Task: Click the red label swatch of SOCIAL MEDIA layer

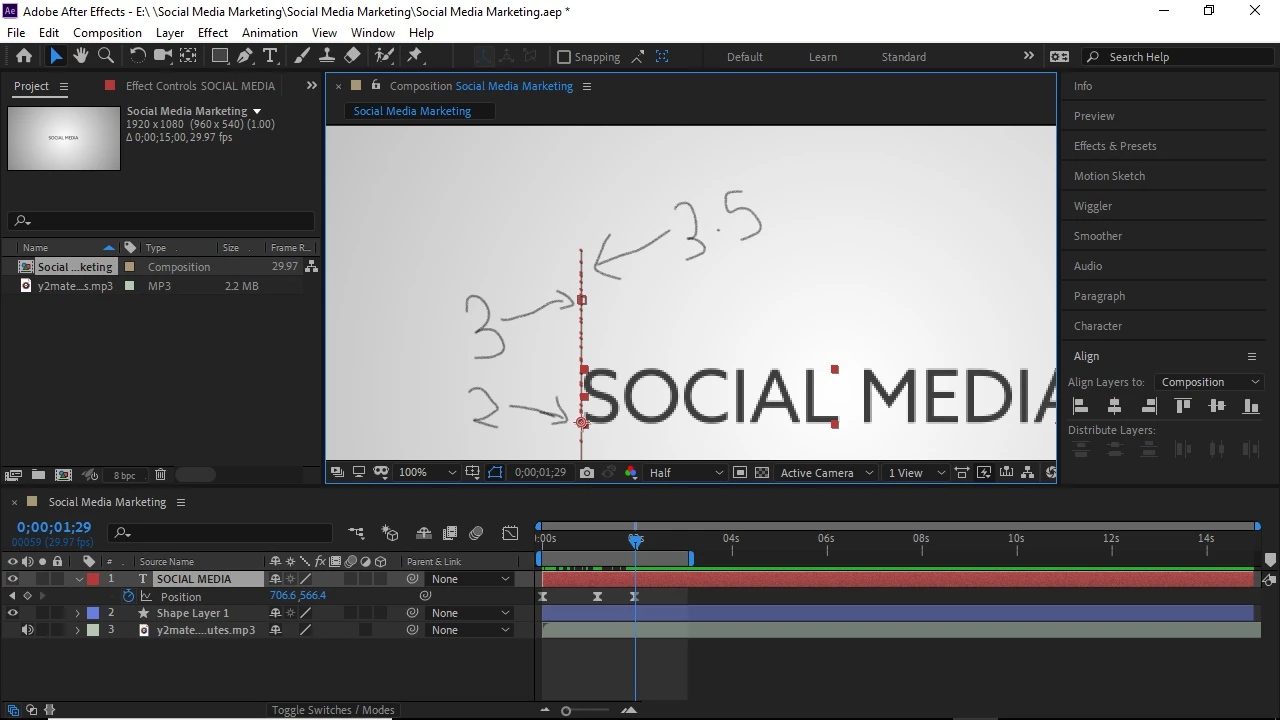Action: [x=93, y=579]
